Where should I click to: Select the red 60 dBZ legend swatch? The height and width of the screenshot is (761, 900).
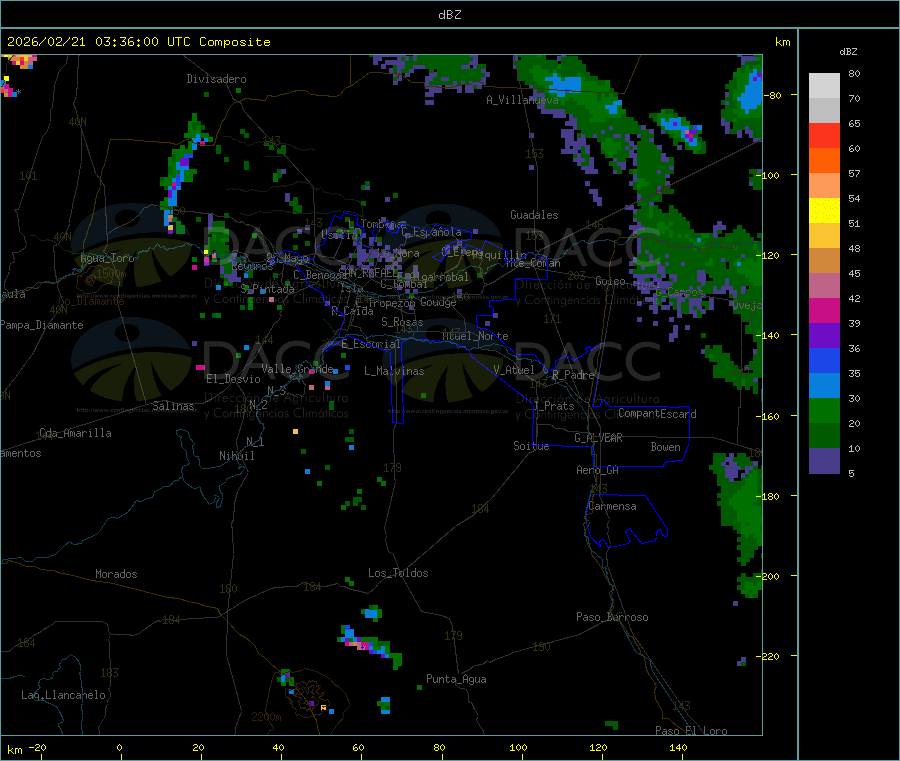(x=824, y=135)
